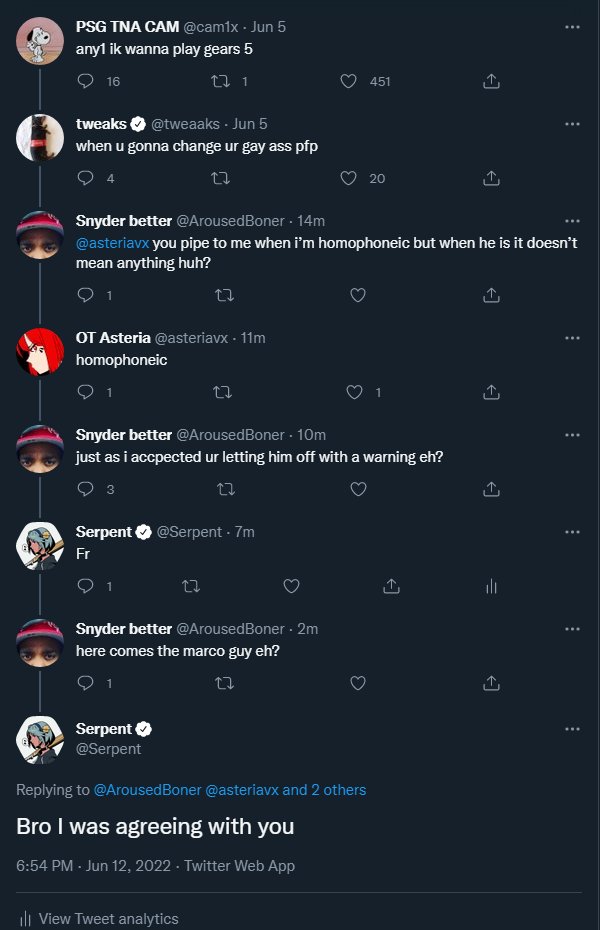Share Serpent's "Fr" tweet
This screenshot has height=930, width=600.
392,586
